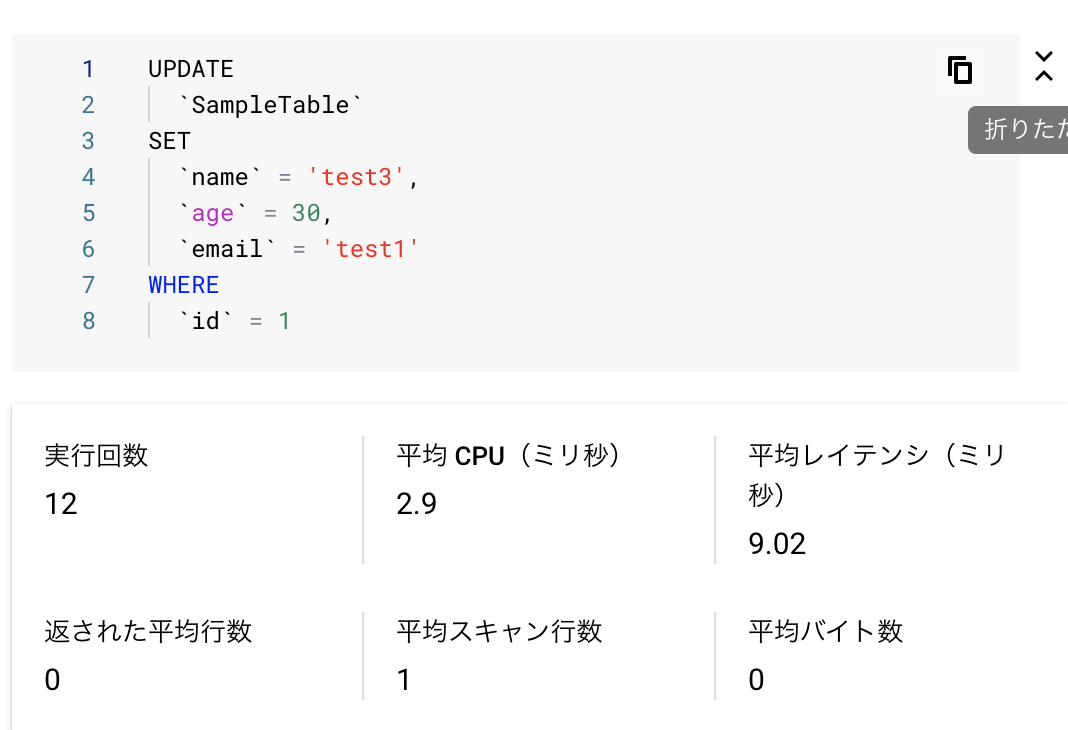Copy the SQL query to clipboard
1068x730 pixels.
tap(960, 70)
